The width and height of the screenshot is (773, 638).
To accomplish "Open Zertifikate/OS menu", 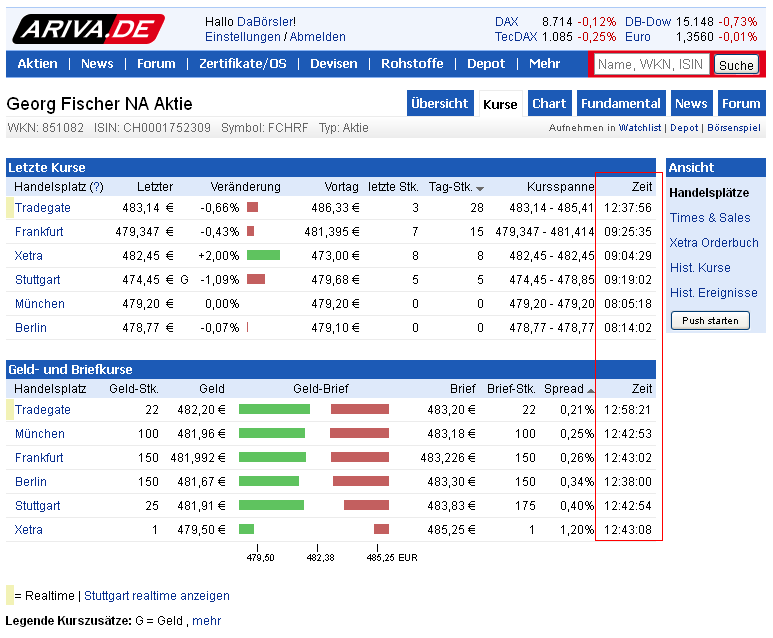I will (x=243, y=64).
